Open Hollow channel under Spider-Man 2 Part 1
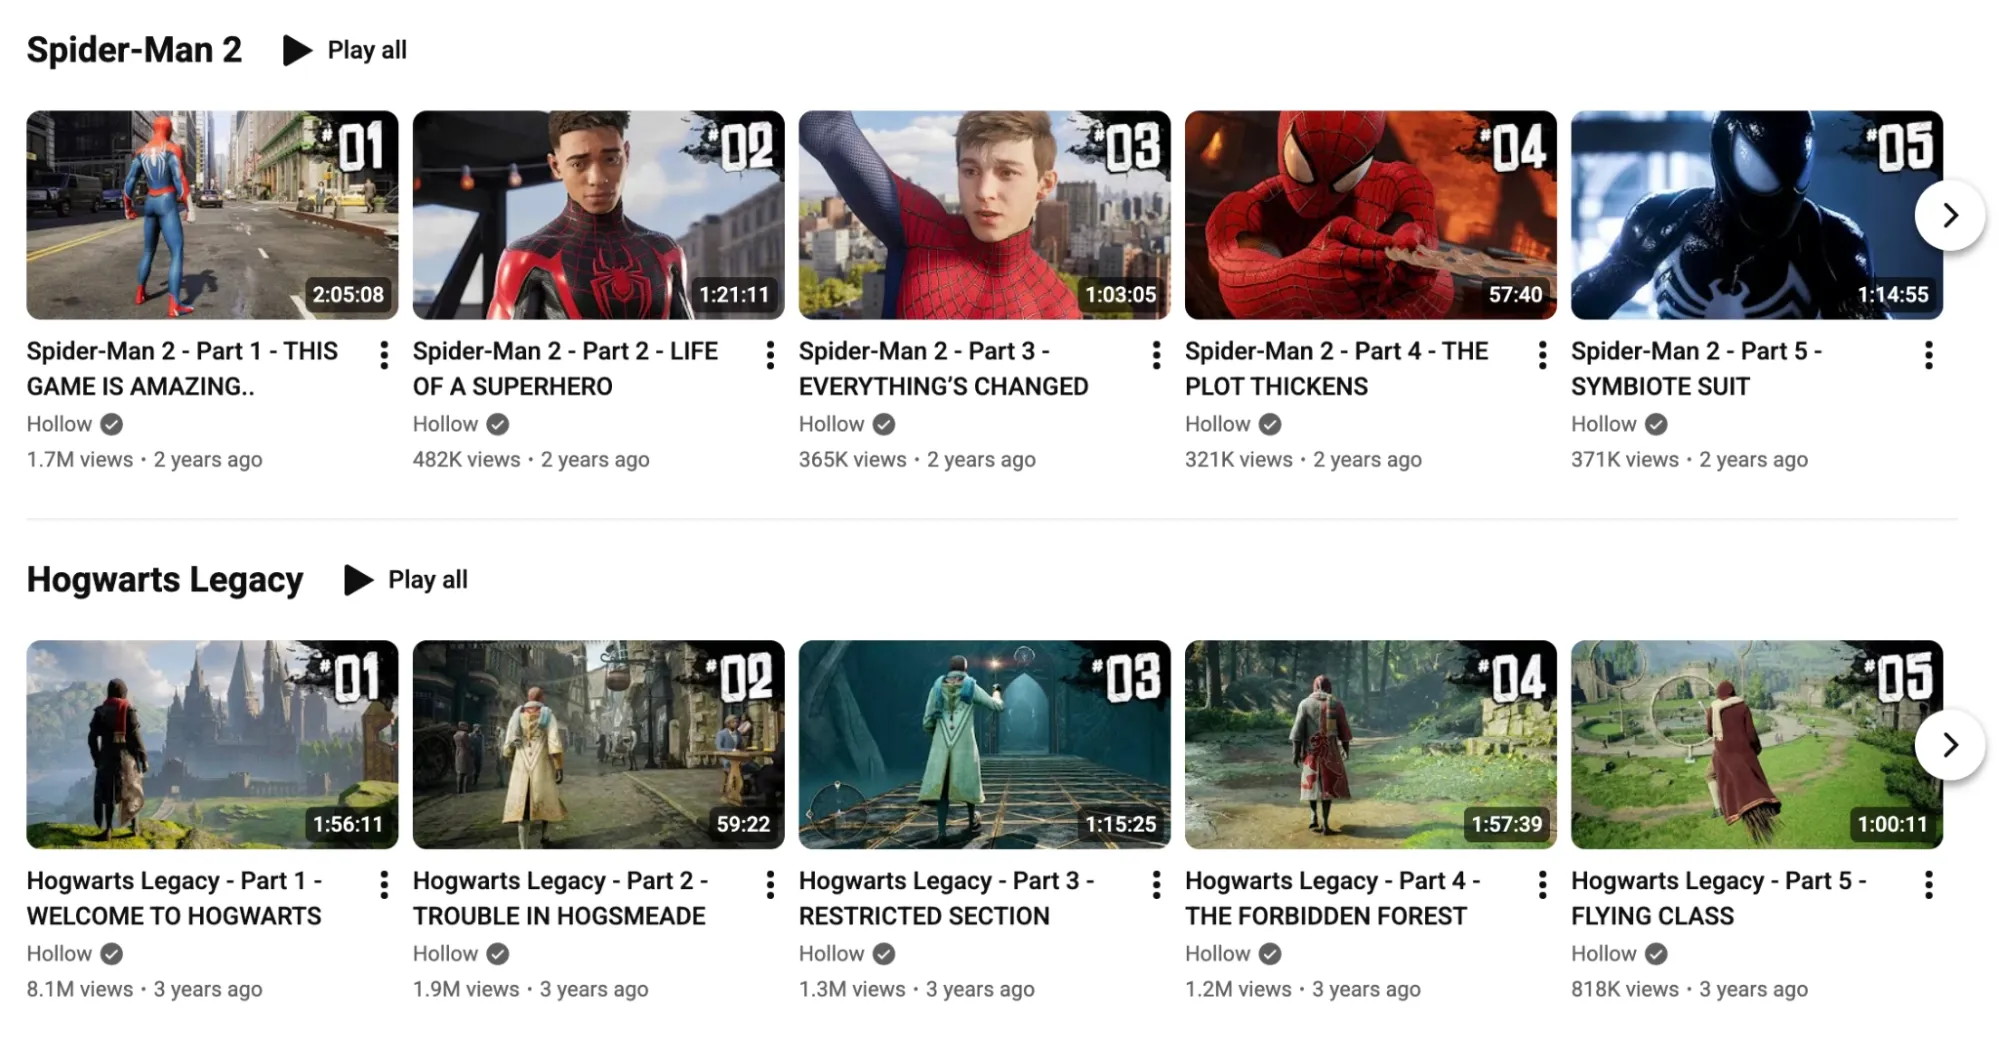 click(x=59, y=424)
